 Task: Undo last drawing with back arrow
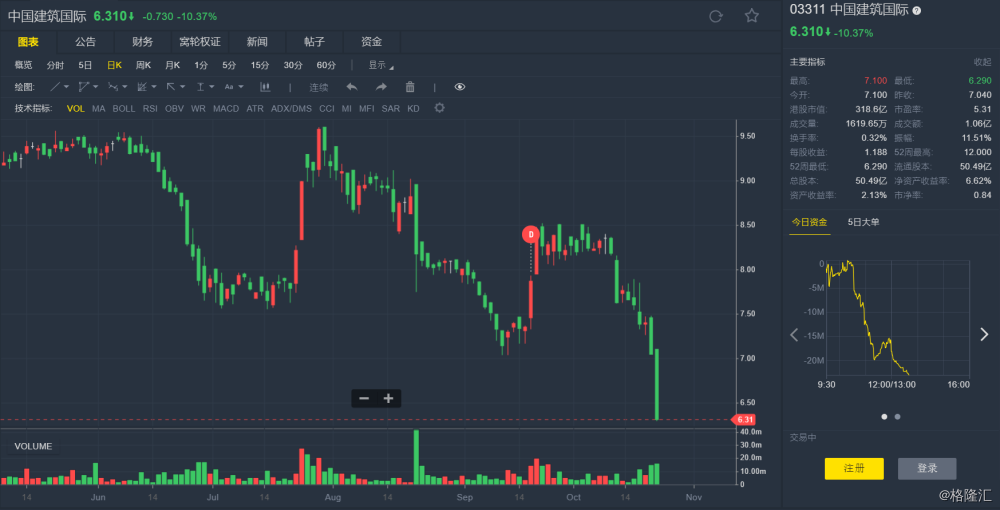(352, 87)
